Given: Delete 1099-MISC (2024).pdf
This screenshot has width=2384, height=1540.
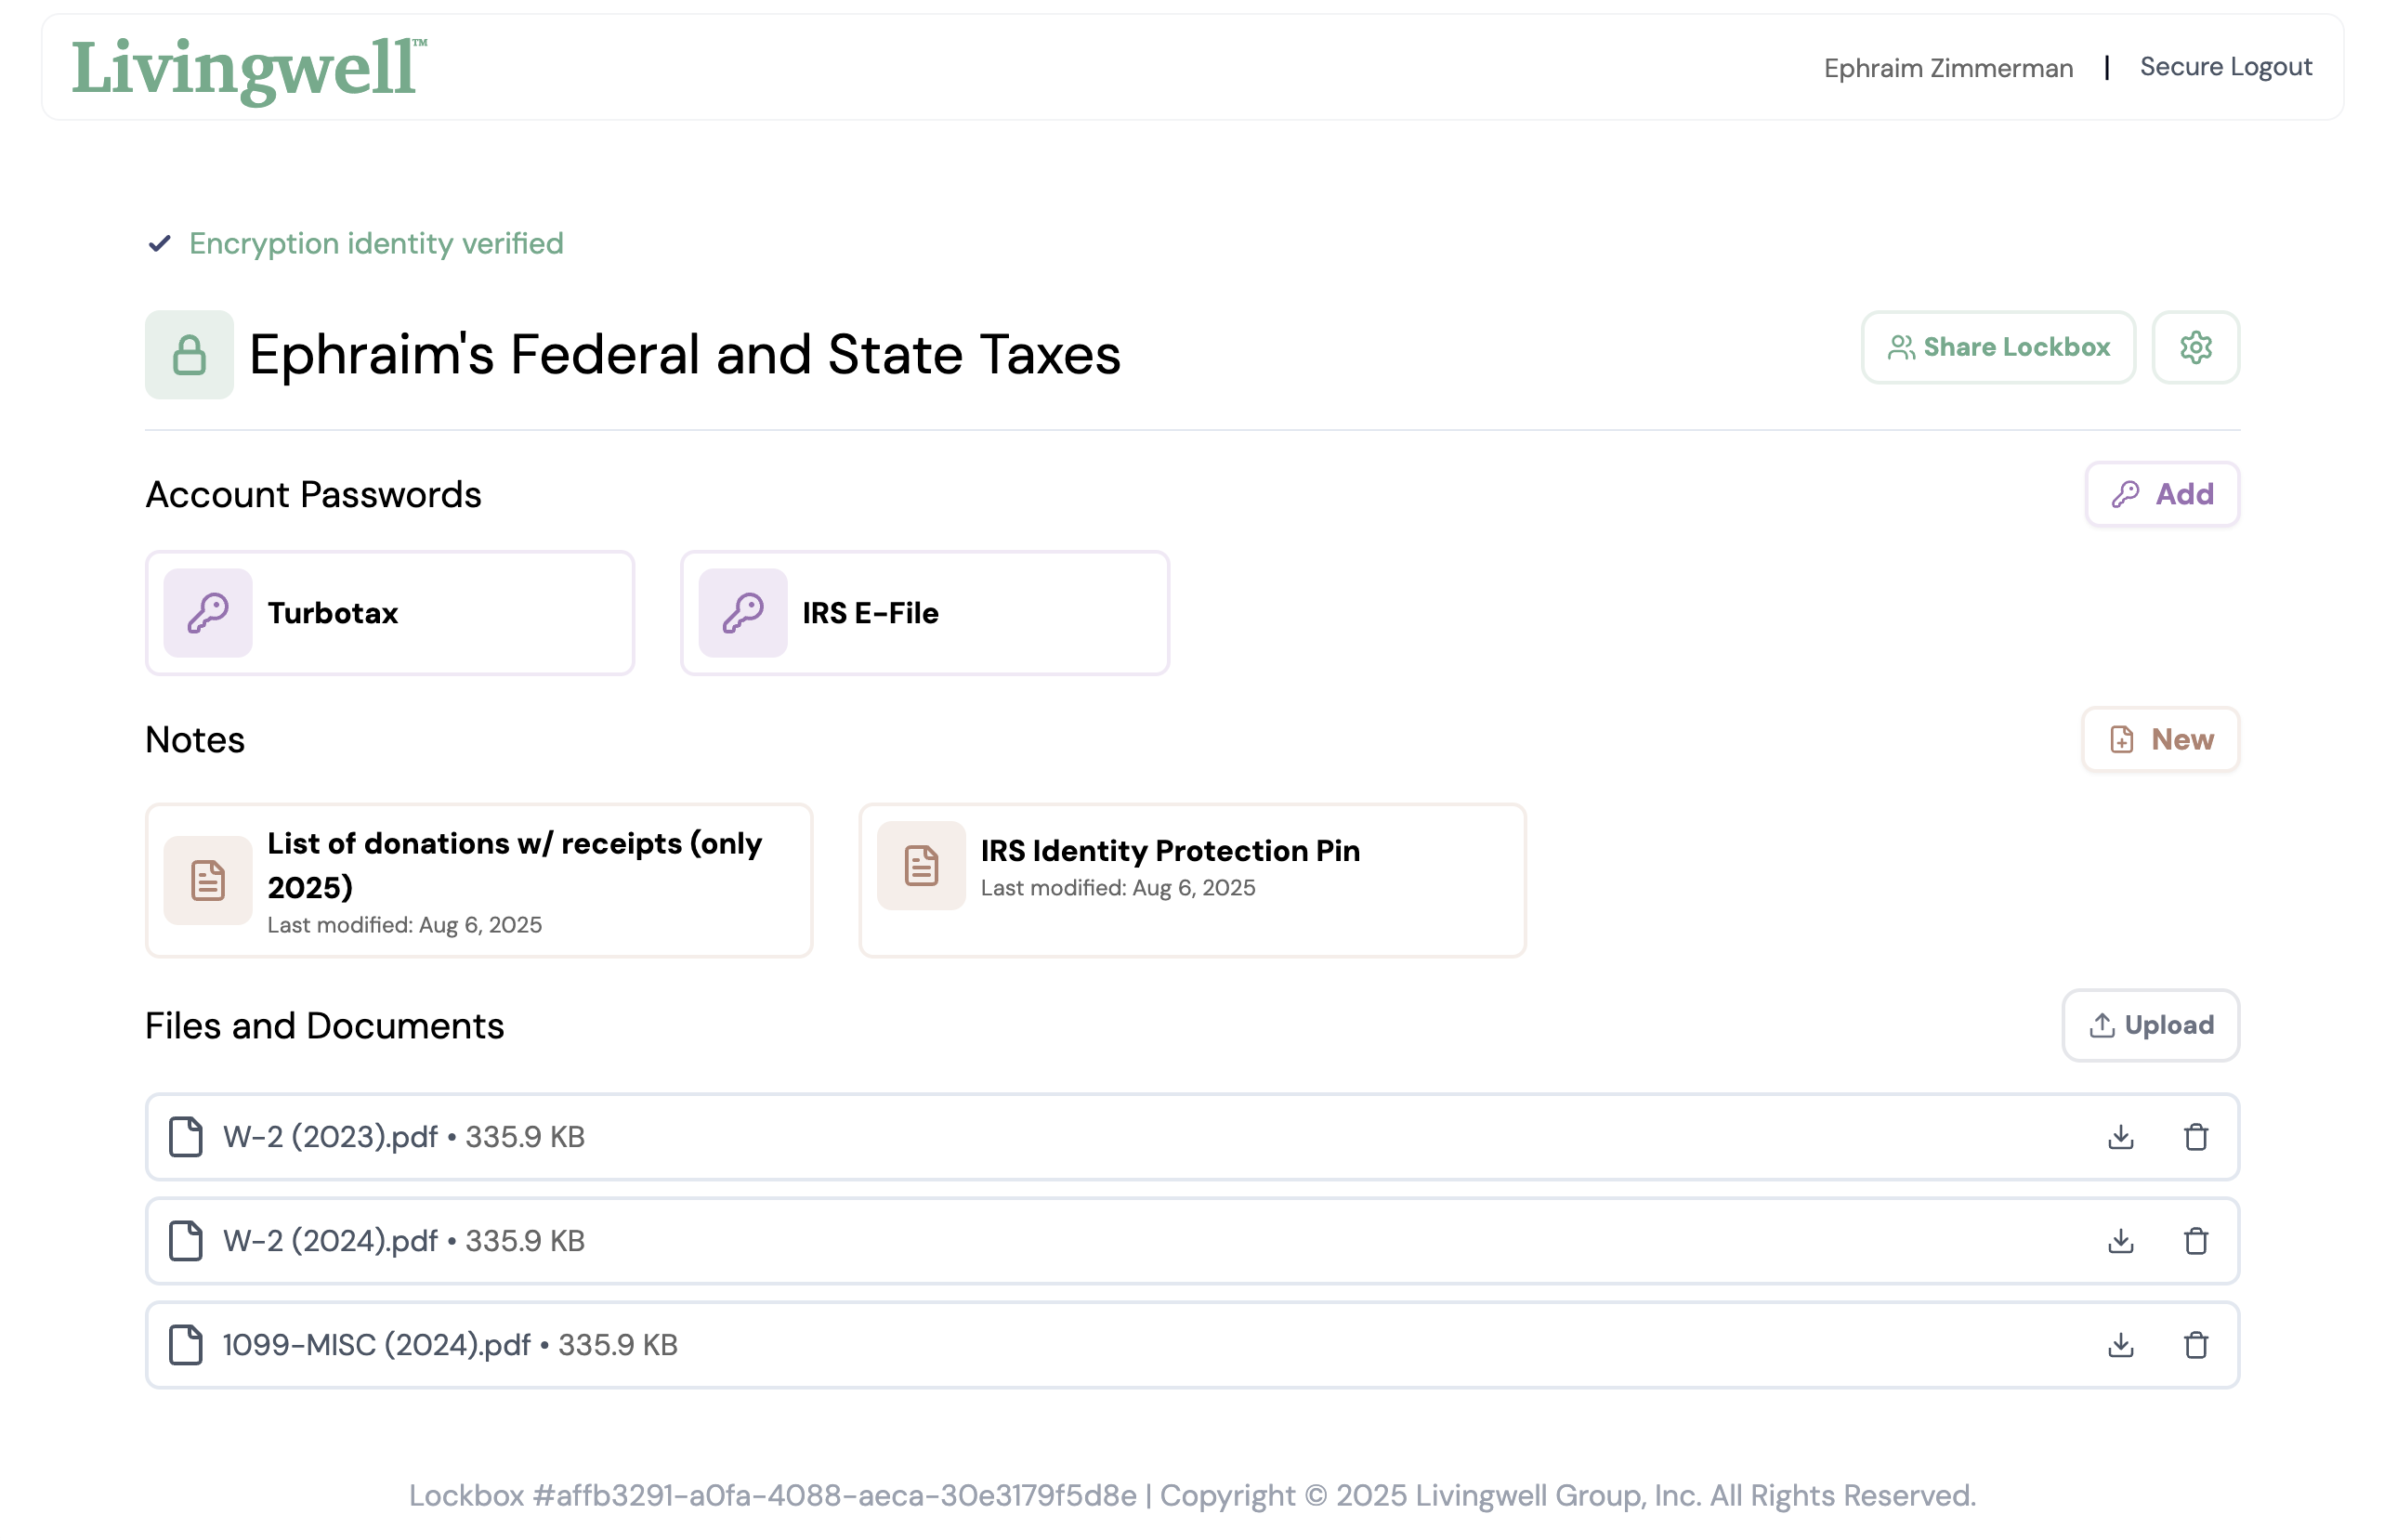Looking at the screenshot, I should pyautogui.click(x=2196, y=1345).
